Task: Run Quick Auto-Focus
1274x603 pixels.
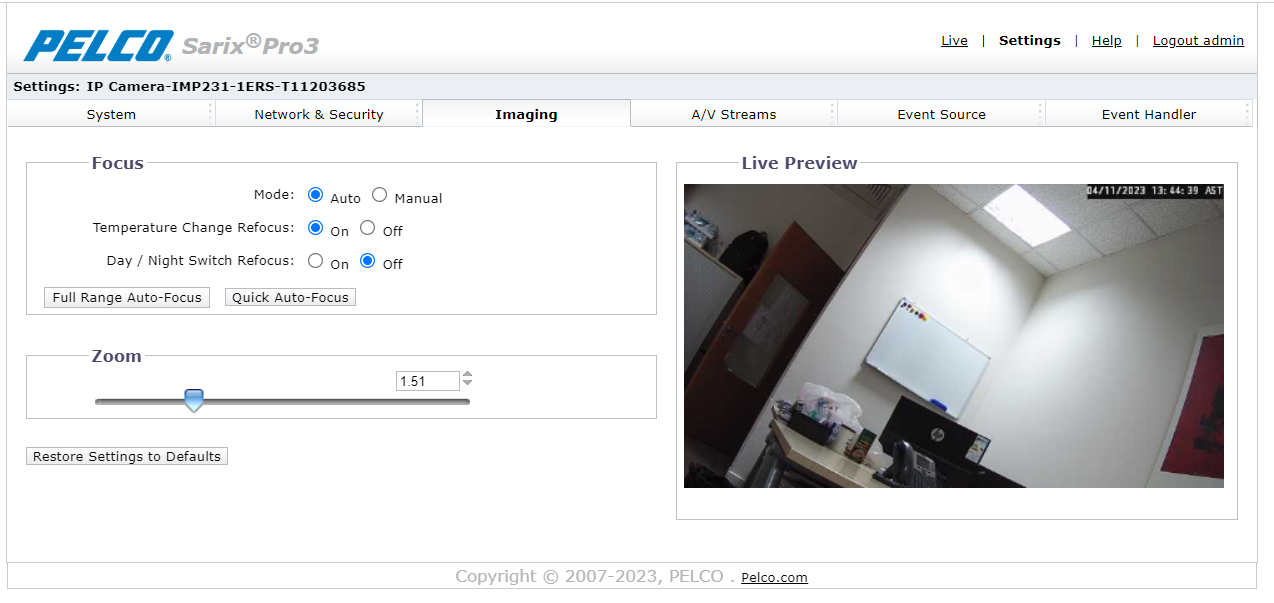Action: click(290, 297)
